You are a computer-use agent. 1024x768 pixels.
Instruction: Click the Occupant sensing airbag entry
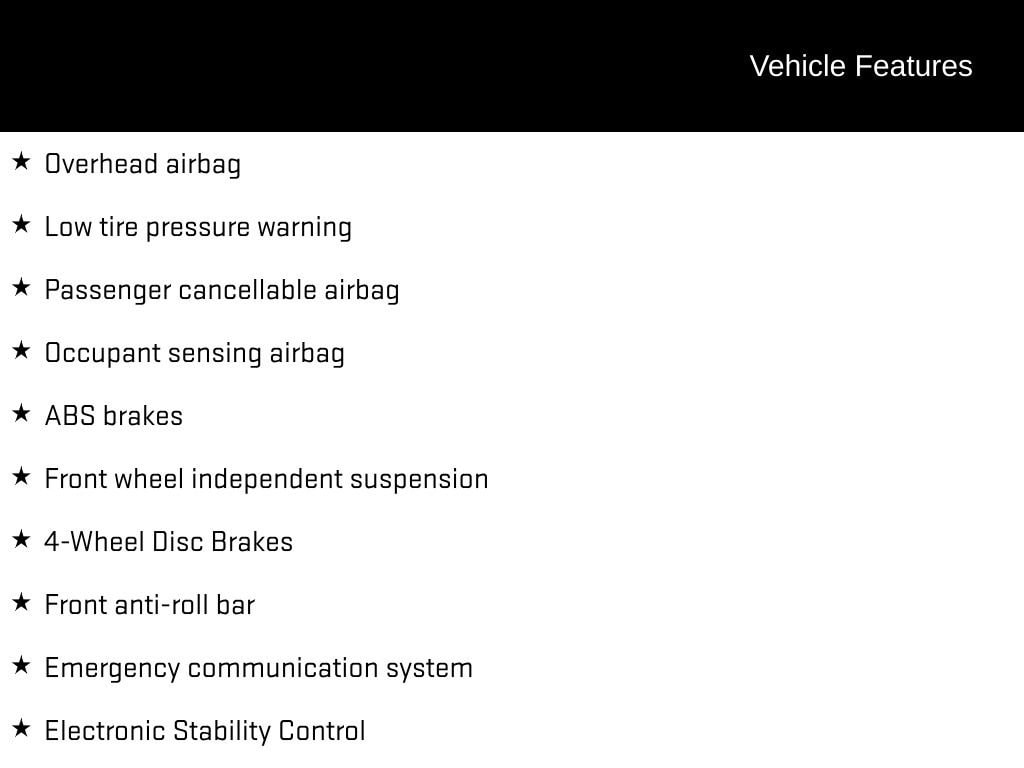click(x=195, y=354)
